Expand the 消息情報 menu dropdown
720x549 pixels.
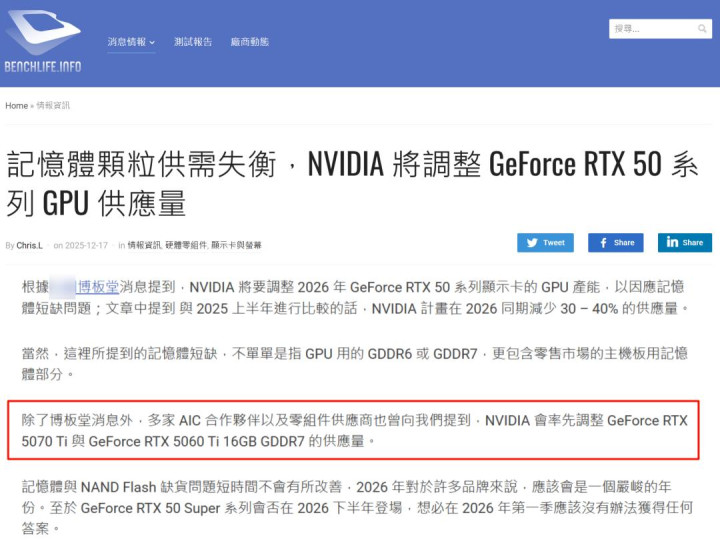pos(131,42)
